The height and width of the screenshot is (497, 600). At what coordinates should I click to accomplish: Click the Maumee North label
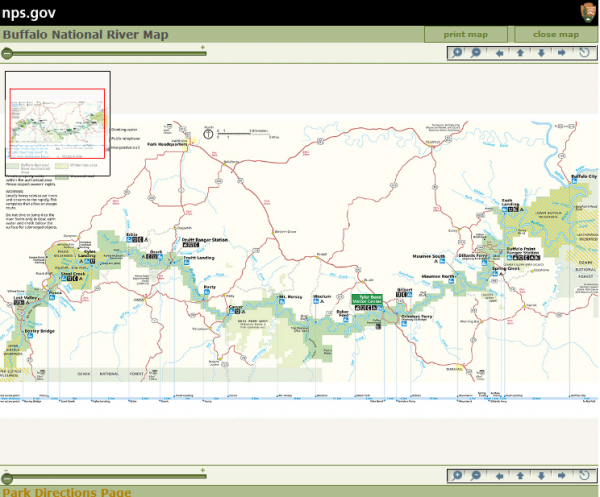[x=438, y=276]
